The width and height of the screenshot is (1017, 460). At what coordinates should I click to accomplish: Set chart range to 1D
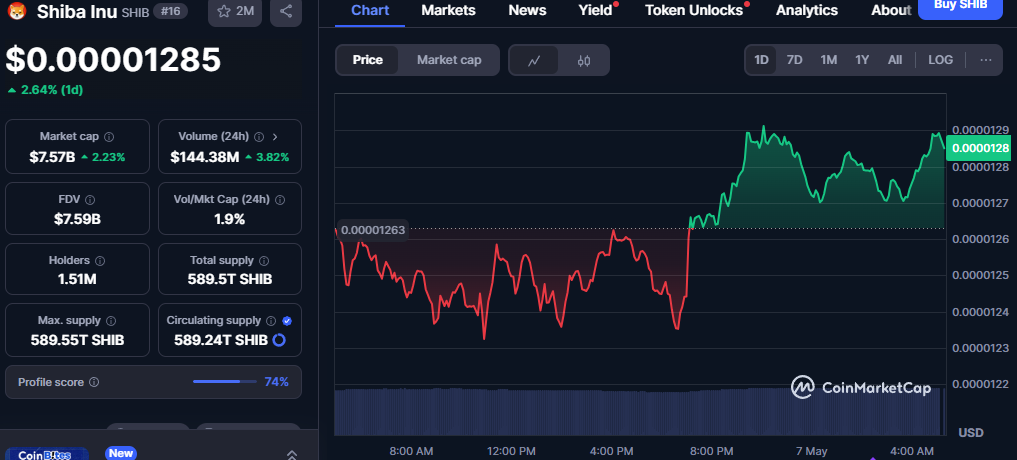coord(761,60)
